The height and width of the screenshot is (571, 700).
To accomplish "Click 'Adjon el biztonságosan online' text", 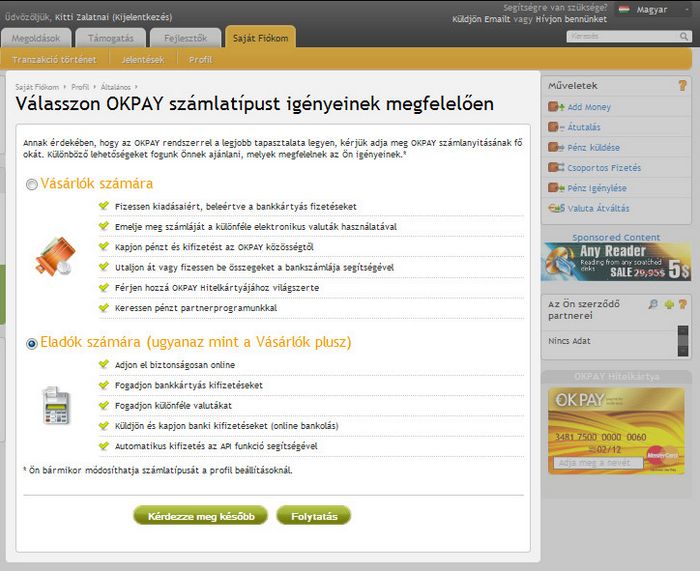I will (175, 365).
